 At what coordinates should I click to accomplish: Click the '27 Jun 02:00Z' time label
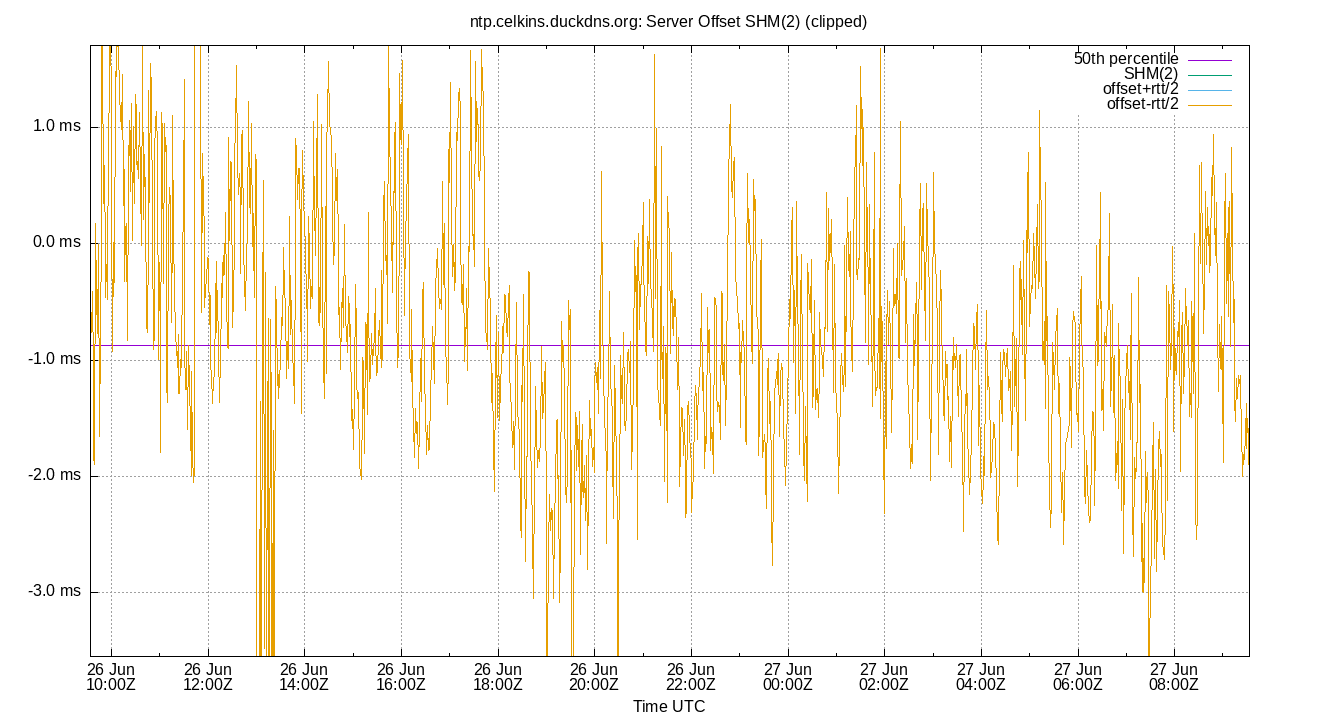tap(884, 677)
